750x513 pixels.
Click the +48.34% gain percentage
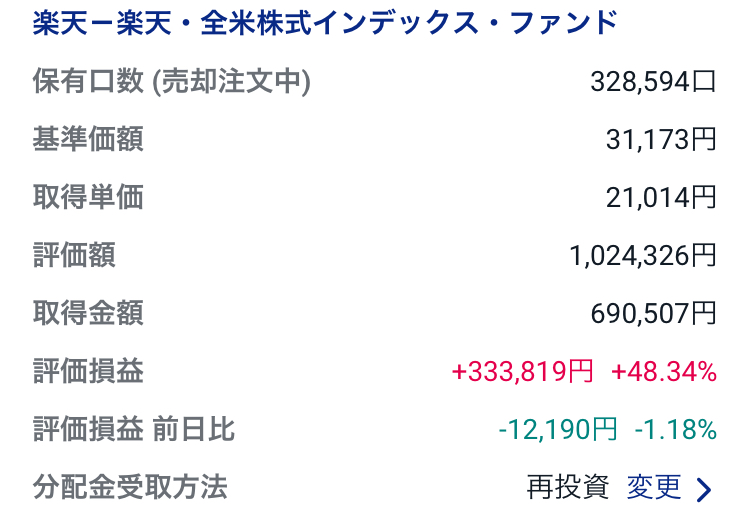point(664,371)
